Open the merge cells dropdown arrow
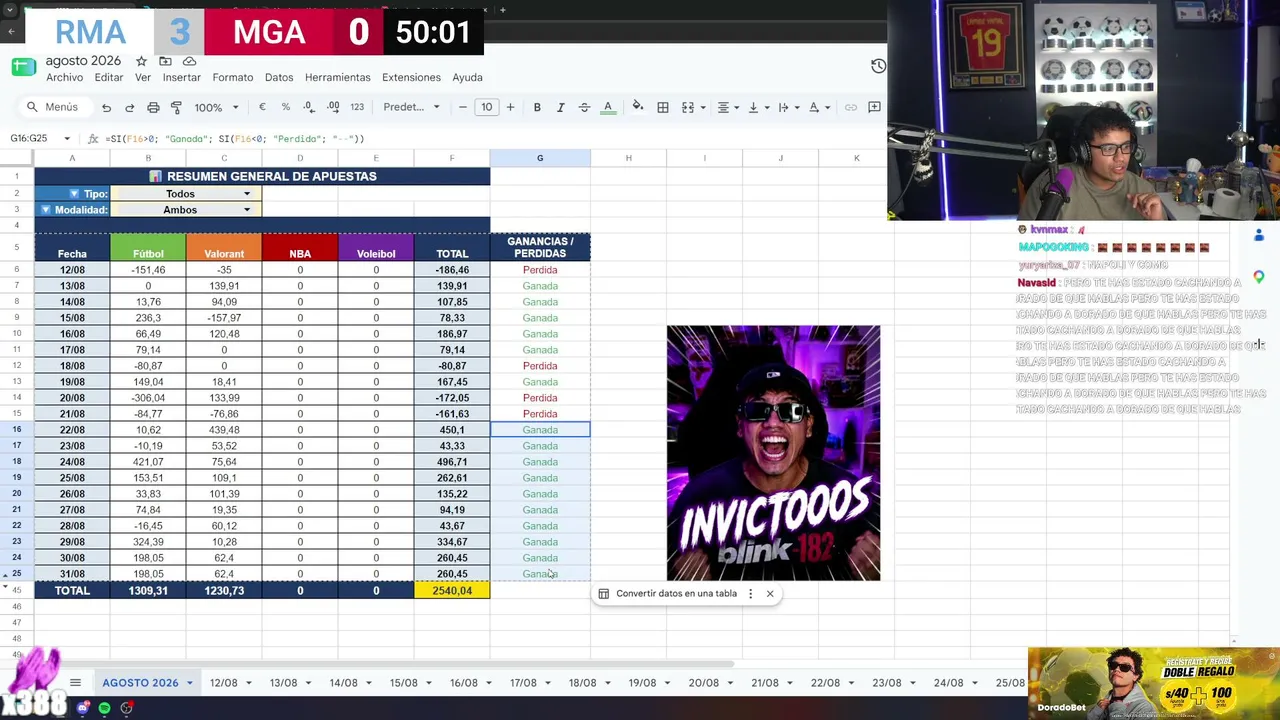Screen dimensions: 1280x720 pos(703,108)
